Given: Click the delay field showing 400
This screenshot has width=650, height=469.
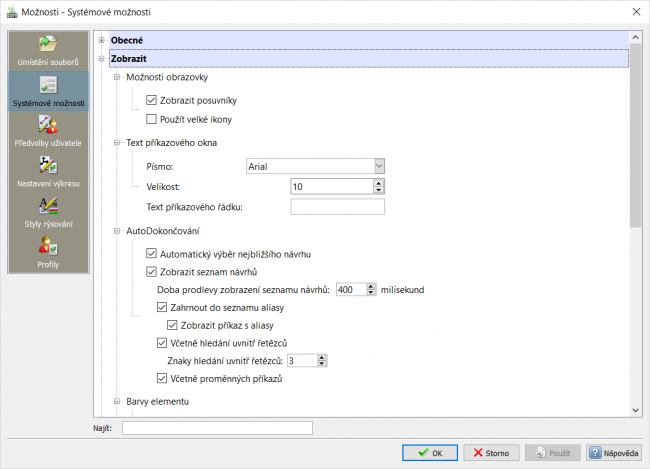Looking at the screenshot, I should pos(351,289).
